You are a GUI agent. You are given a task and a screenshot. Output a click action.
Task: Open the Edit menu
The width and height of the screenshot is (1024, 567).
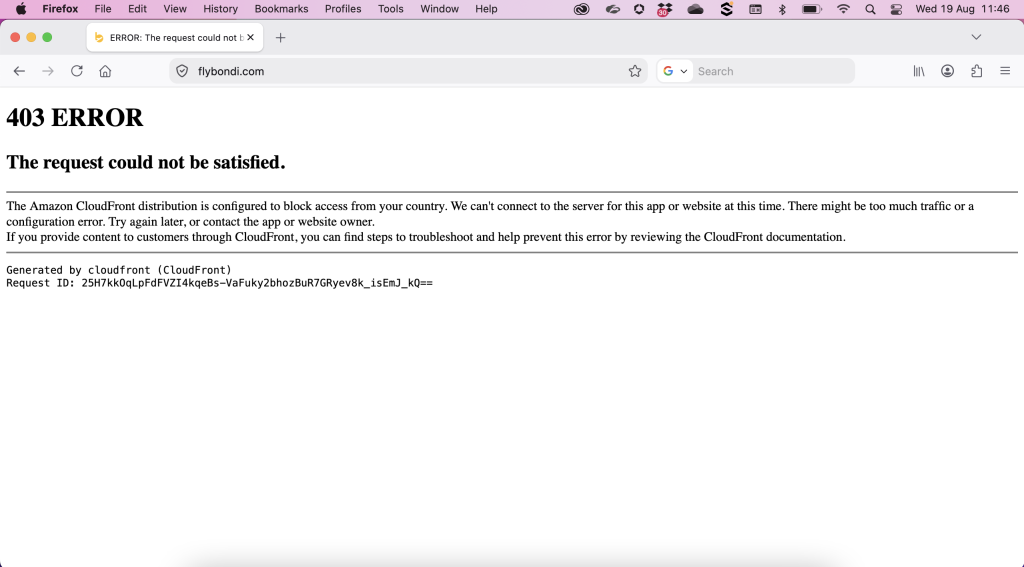pyautogui.click(x=137, y=9)
